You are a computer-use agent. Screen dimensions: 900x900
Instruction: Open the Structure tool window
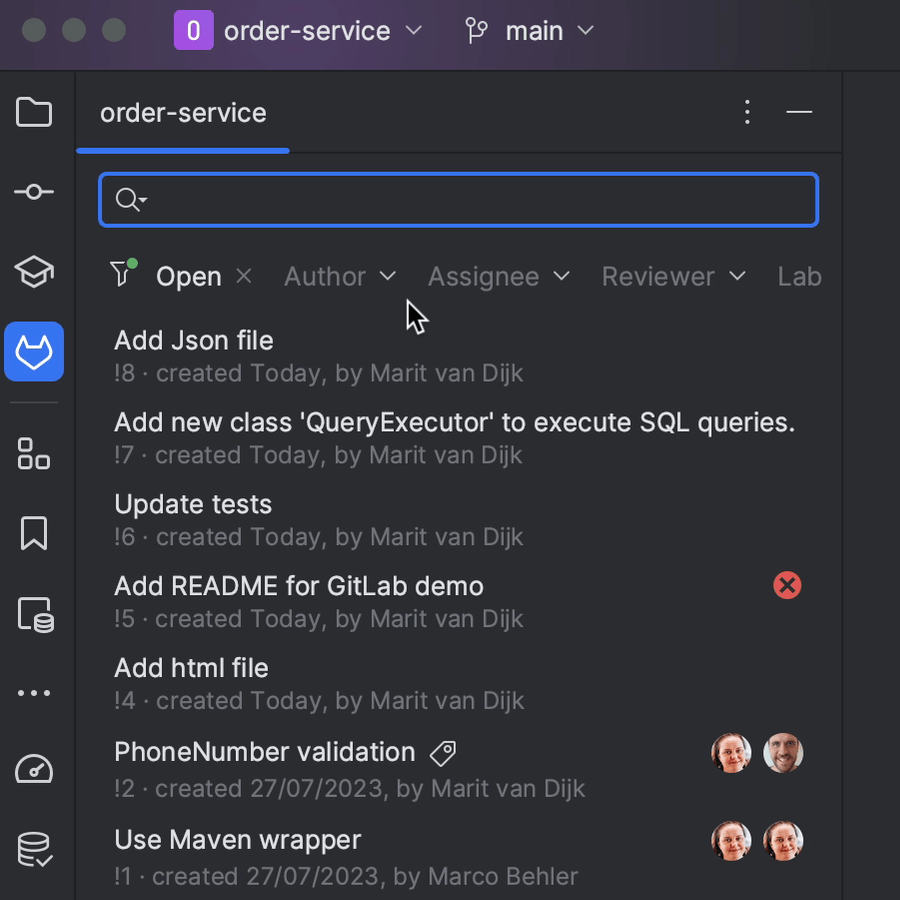[33, 453]
